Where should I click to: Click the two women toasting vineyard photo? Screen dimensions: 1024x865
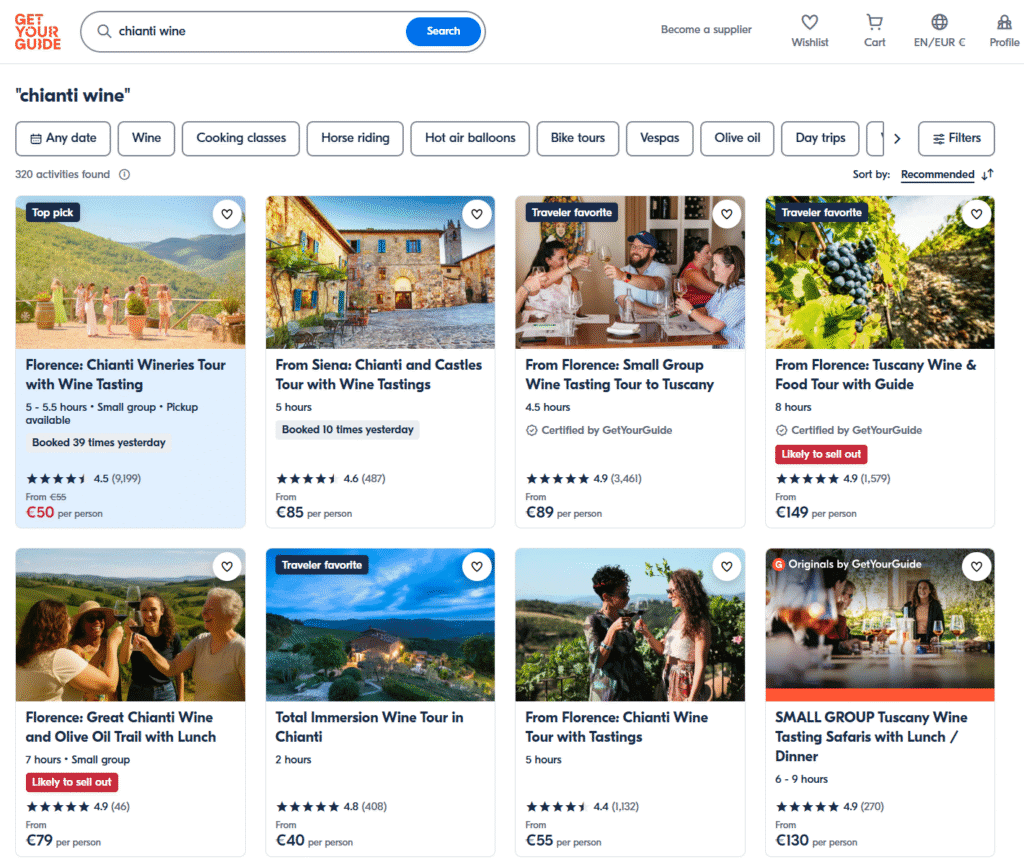pyautogui.click(x=630, y=625)
